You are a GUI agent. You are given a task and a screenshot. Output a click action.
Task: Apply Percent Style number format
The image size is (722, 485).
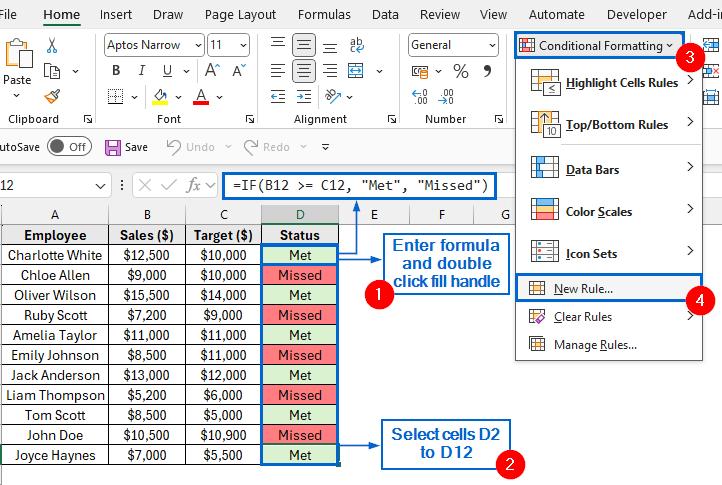point(461,71)
